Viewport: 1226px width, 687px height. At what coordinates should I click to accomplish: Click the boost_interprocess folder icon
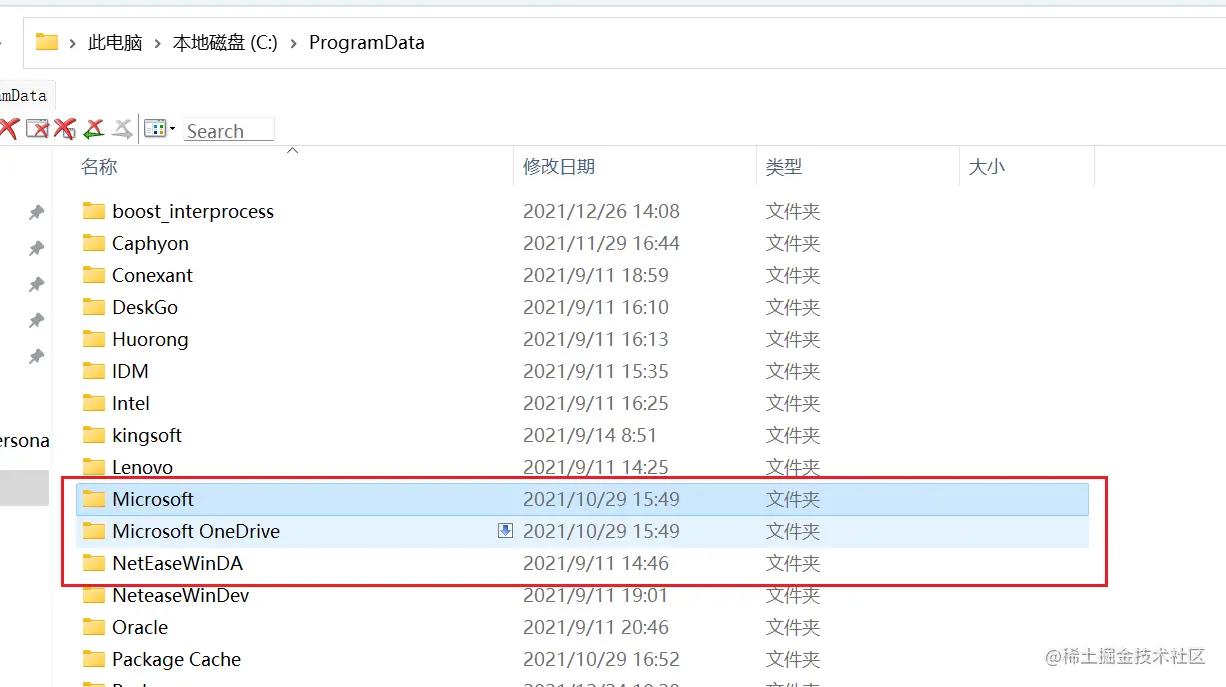click(x=94, y=211)
